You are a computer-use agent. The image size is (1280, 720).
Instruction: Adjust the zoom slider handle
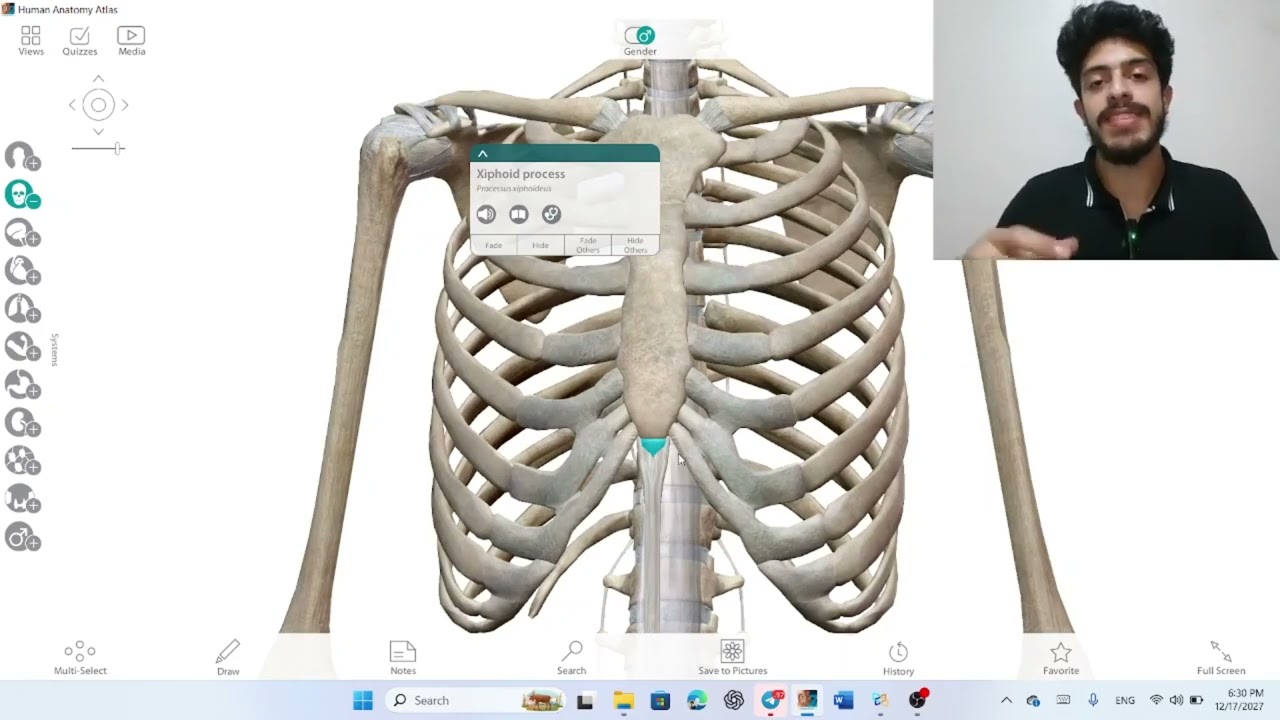tap(118, 148)
